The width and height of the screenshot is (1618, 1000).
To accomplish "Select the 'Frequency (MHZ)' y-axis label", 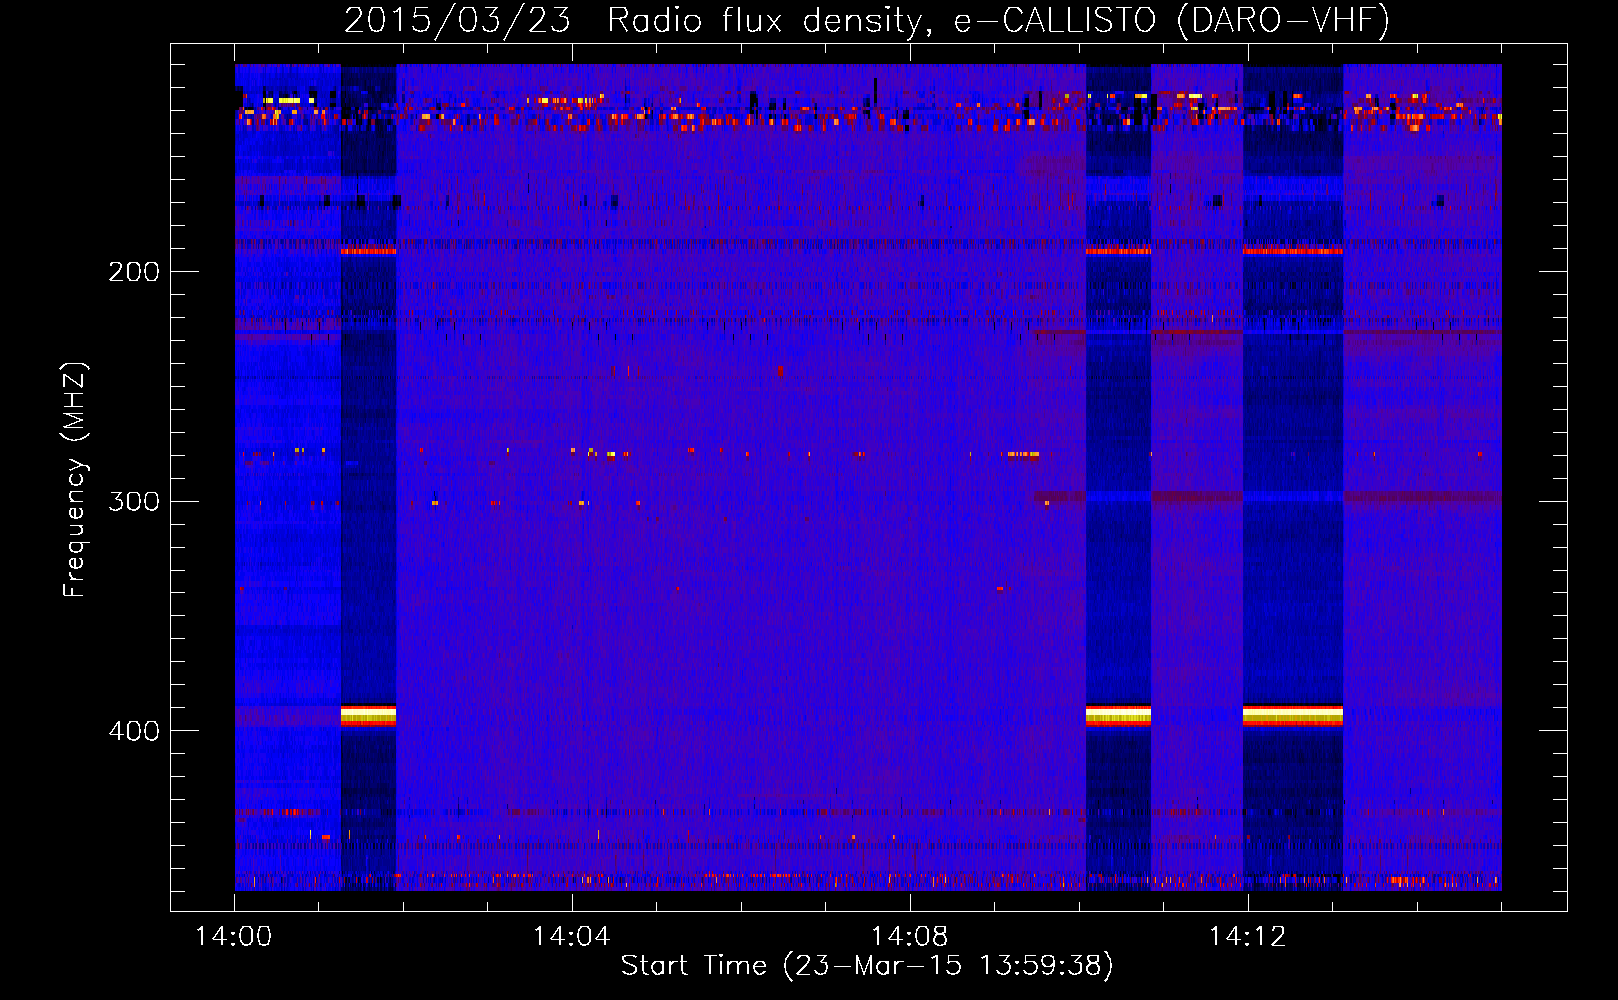I will point(75,480).
